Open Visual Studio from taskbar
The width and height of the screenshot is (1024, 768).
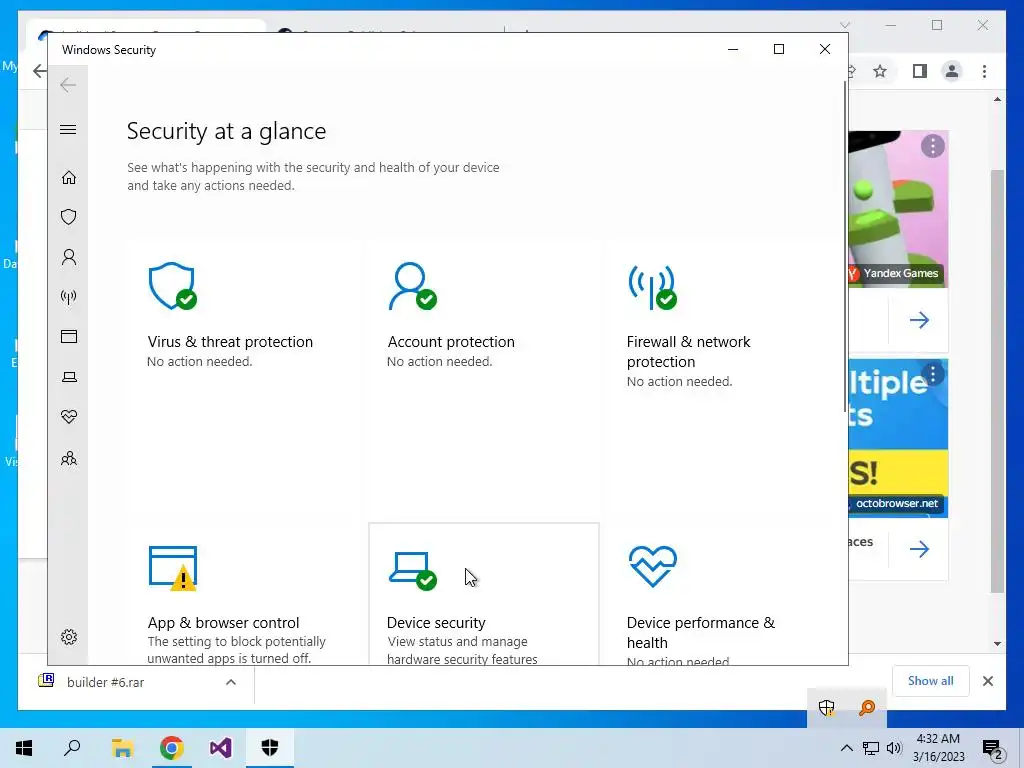[x=221, y=748]
